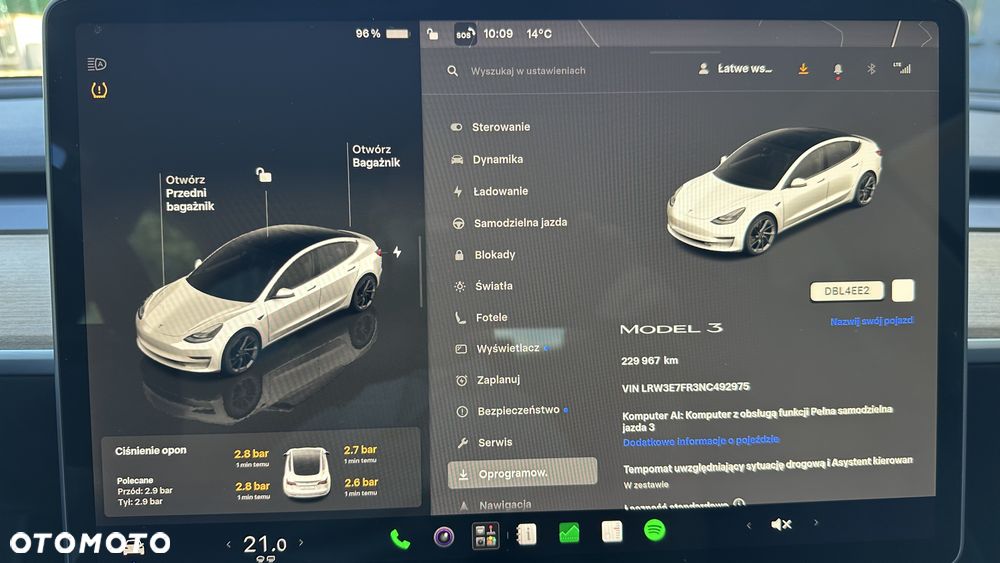Tap the 2.7 bar tire reading
The height and width of the screenshot is (563, 1000).
coord(360,450)
